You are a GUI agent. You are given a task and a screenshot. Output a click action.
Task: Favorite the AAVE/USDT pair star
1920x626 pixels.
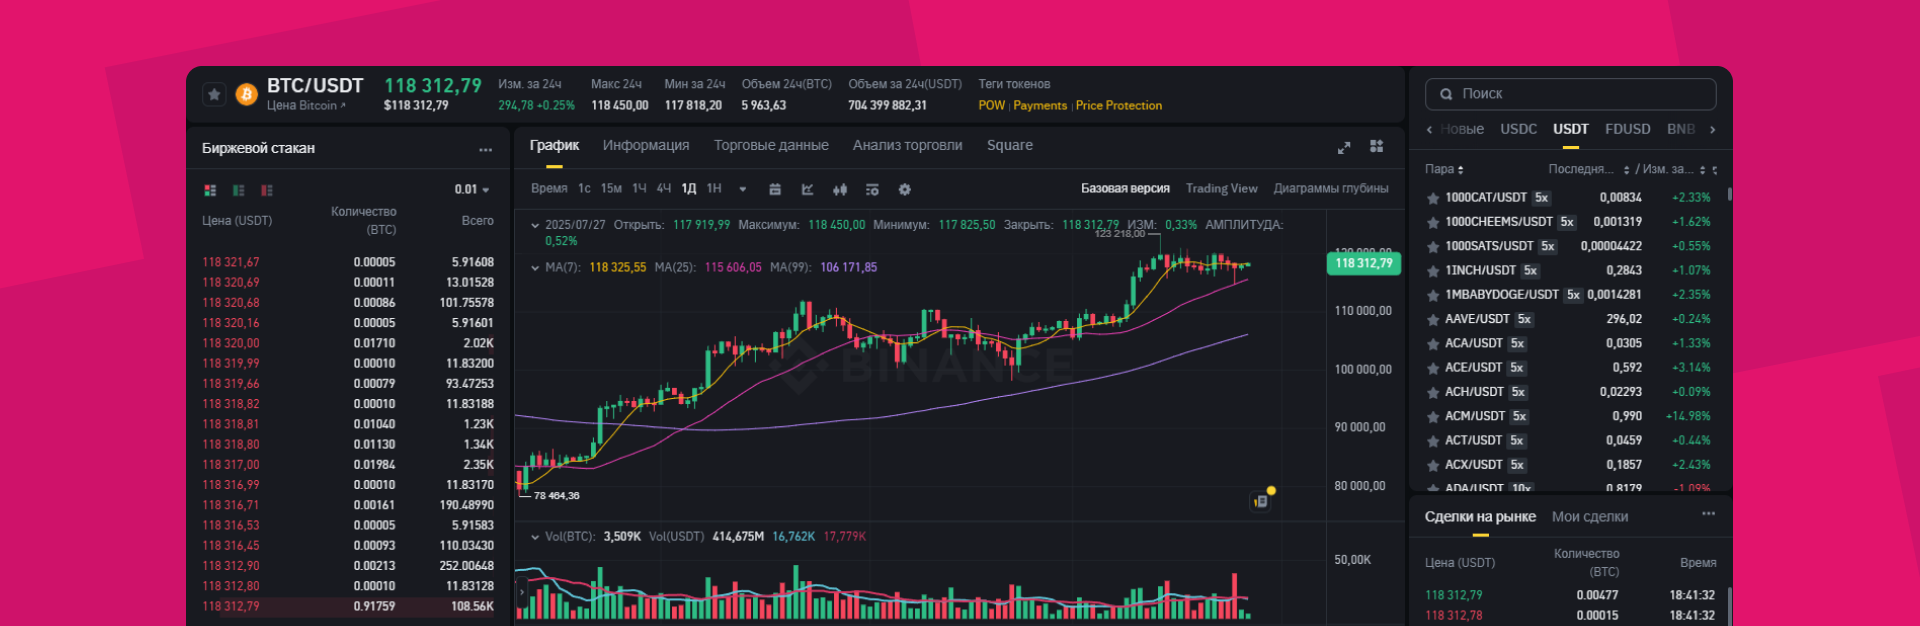tap(1432, 319)
